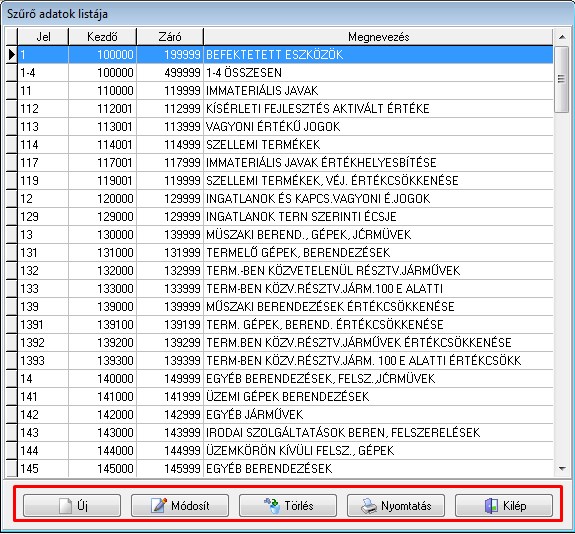575x534 pixels.
Task: Click the printer icon on Nyomtatás
Action: click(x=369, y=506)
